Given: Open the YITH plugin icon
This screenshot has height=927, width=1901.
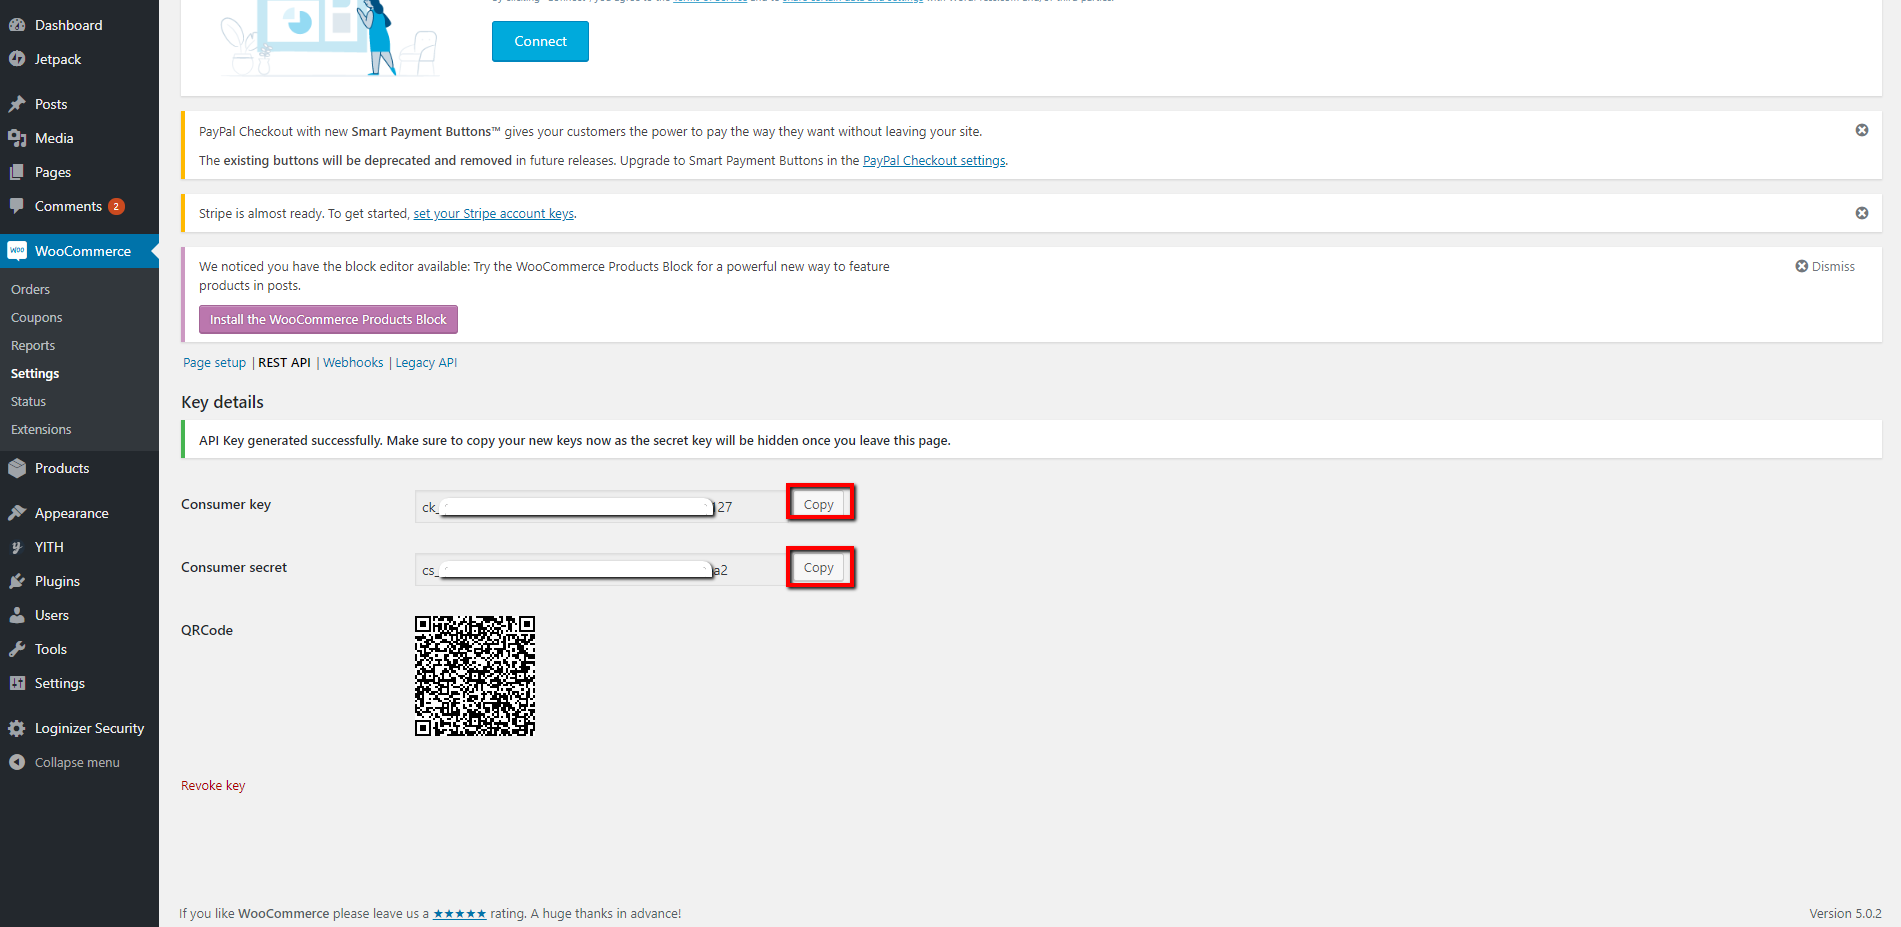Looking at the screenshot, I should pos(17,547).
